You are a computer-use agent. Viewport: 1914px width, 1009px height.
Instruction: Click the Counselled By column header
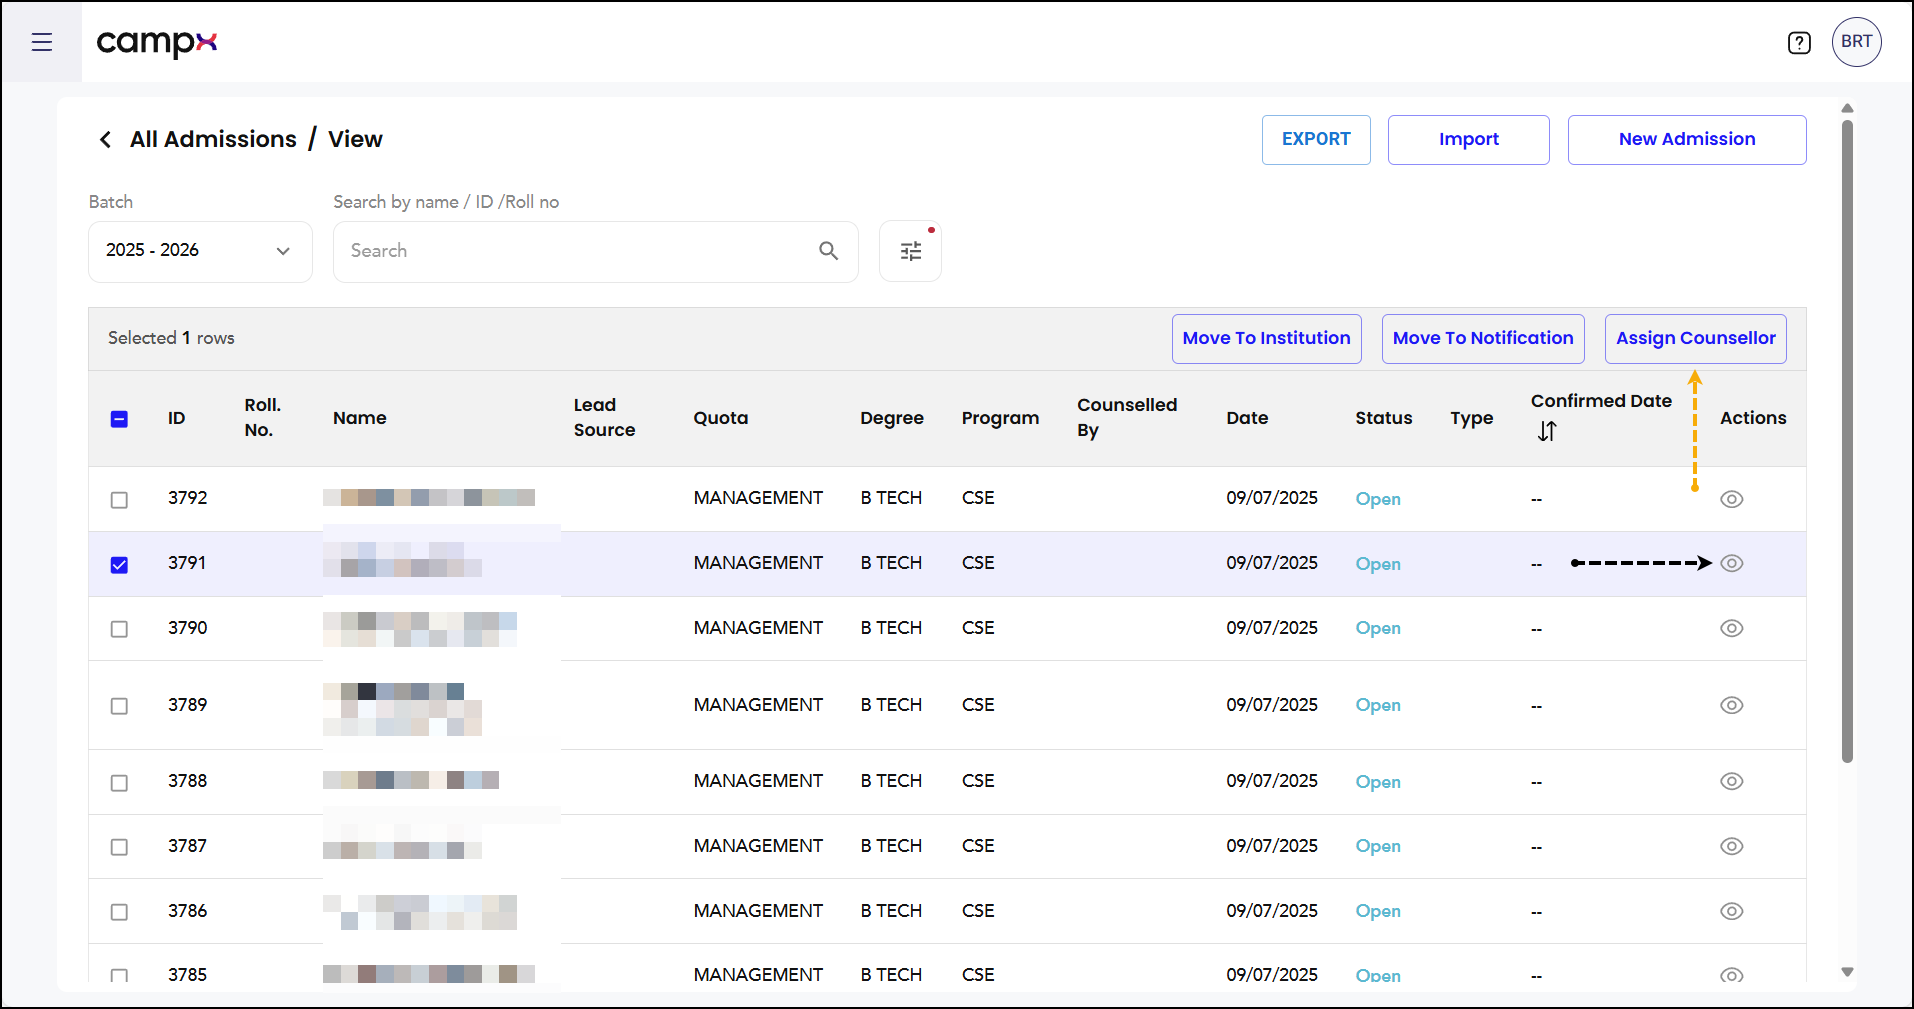click(x=1127, y=418)
